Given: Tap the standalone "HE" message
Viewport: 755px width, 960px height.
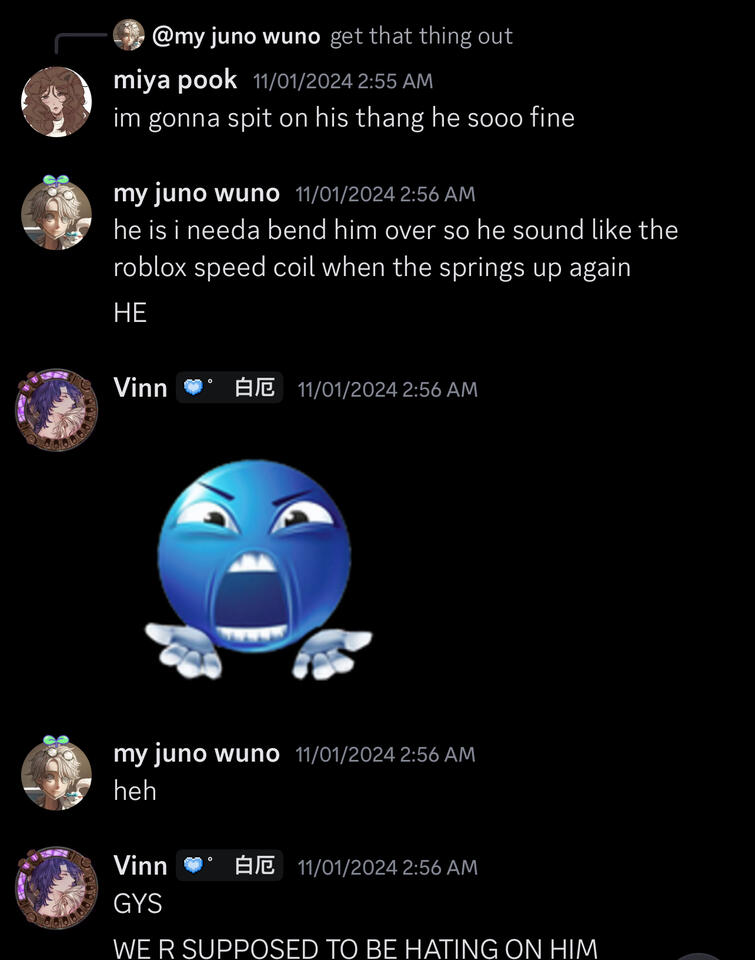Looking at the screenshot, I should (130, 313).
